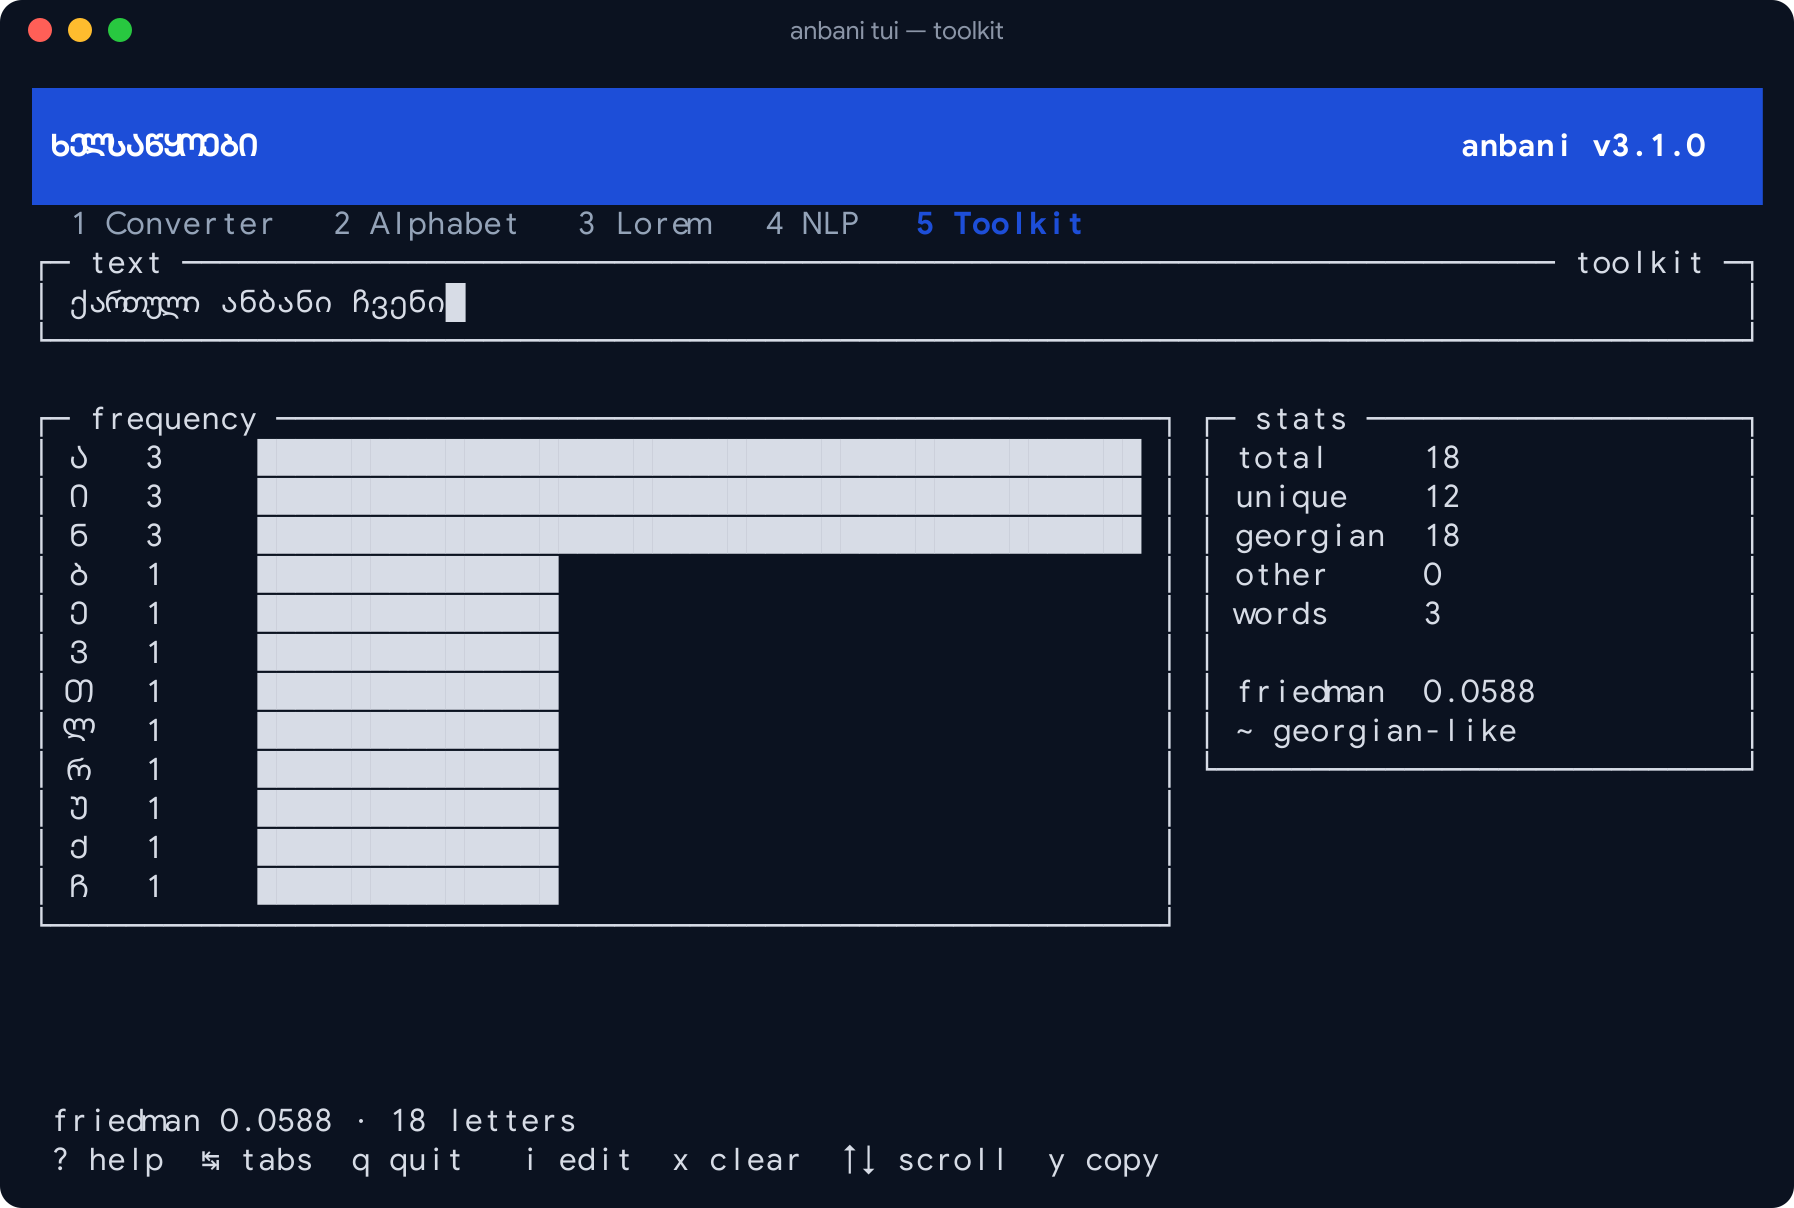1794x1208 pixels.
Task: Minimize the window with the yellow button
Action: coord(80,30)
